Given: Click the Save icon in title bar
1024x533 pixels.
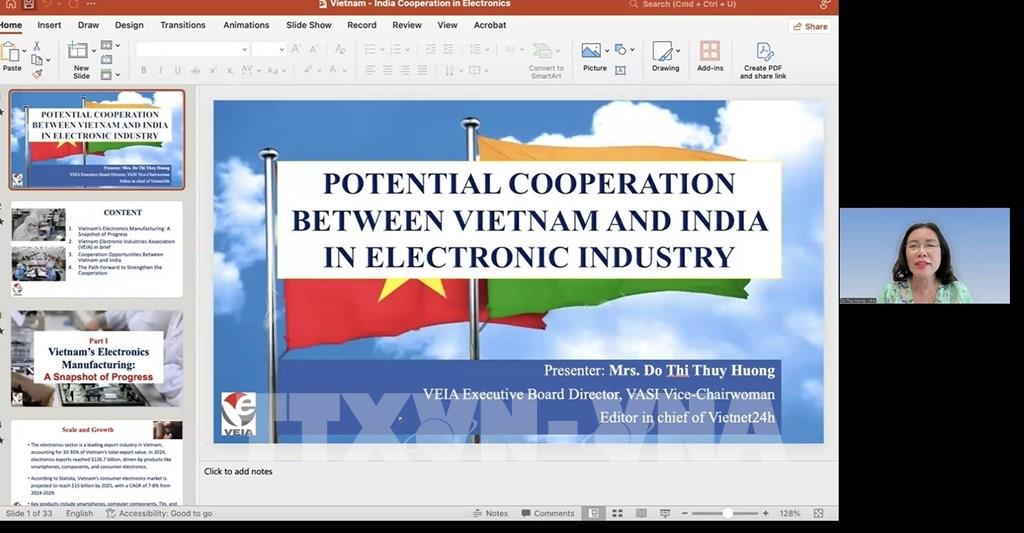Looking at the screenshot, I should [29, 4].
